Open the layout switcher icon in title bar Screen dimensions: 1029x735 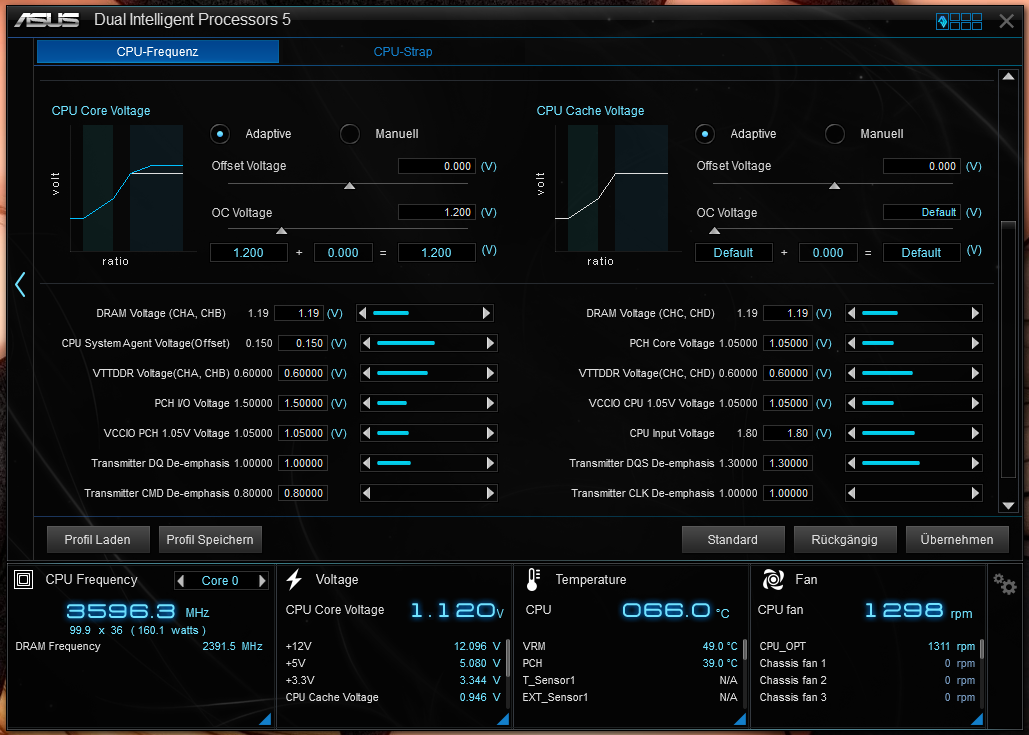point(959,21)
